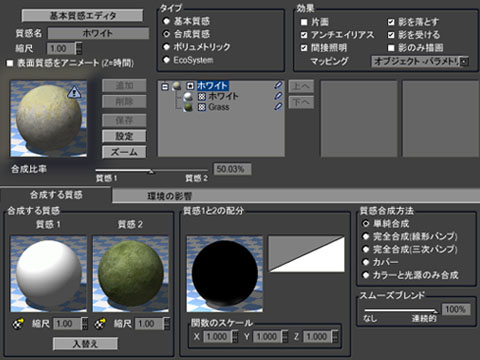Click the load material icon under 質感1
Screen dimensions: 480x360
pyautogui.click(x=18, y=323)
